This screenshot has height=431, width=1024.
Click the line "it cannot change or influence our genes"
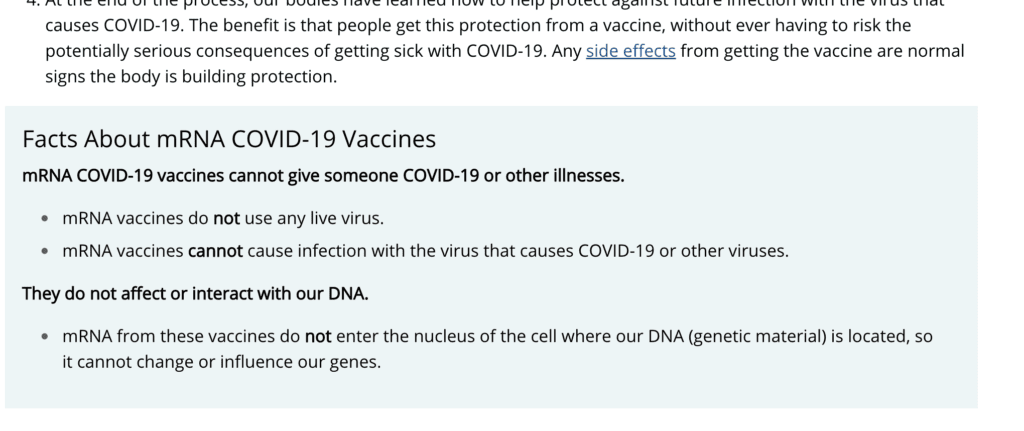(x=221, y=362)
